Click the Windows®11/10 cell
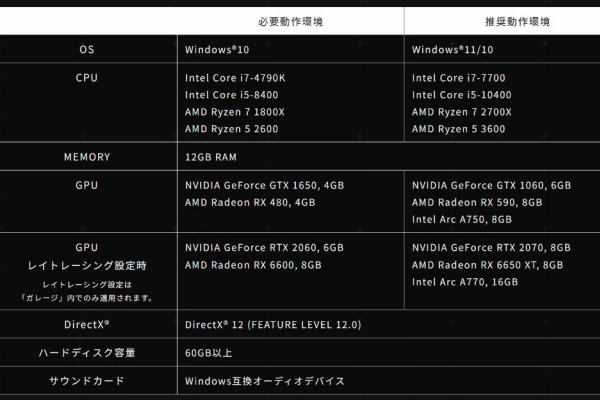 pos(452,49)
